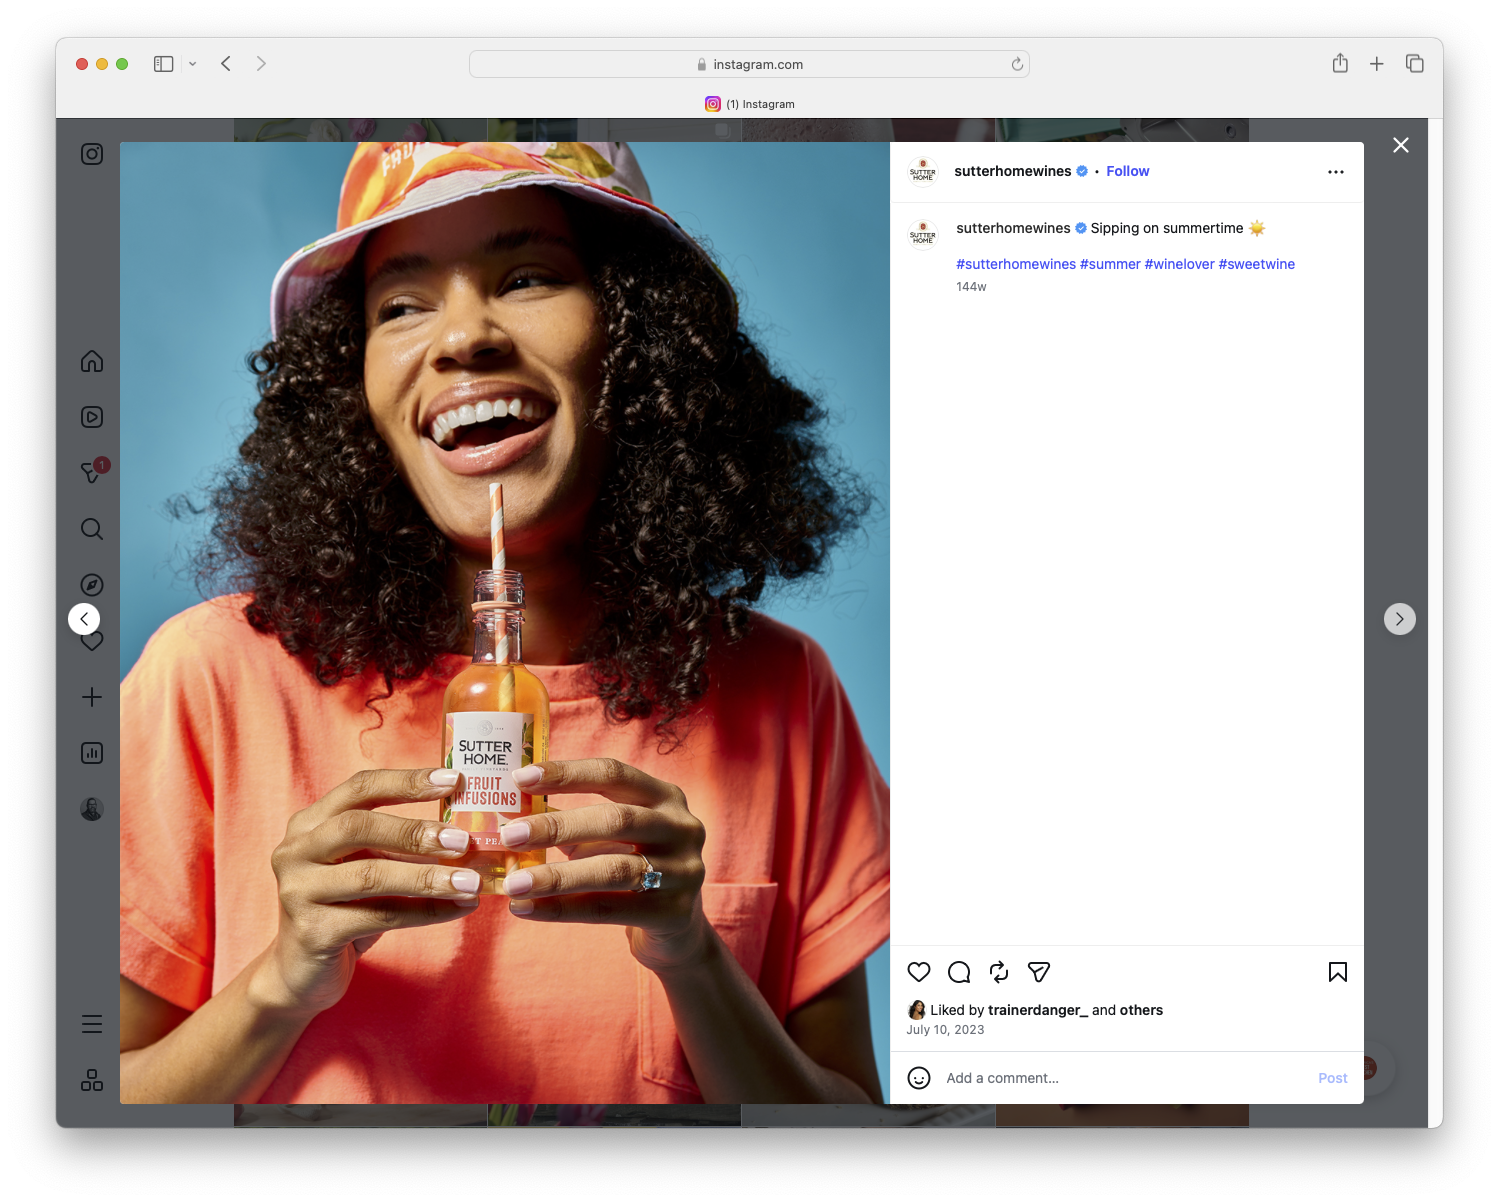Toggle like on the post heart
Screen dimensions: 1499x1202
(x=919, y=972)
